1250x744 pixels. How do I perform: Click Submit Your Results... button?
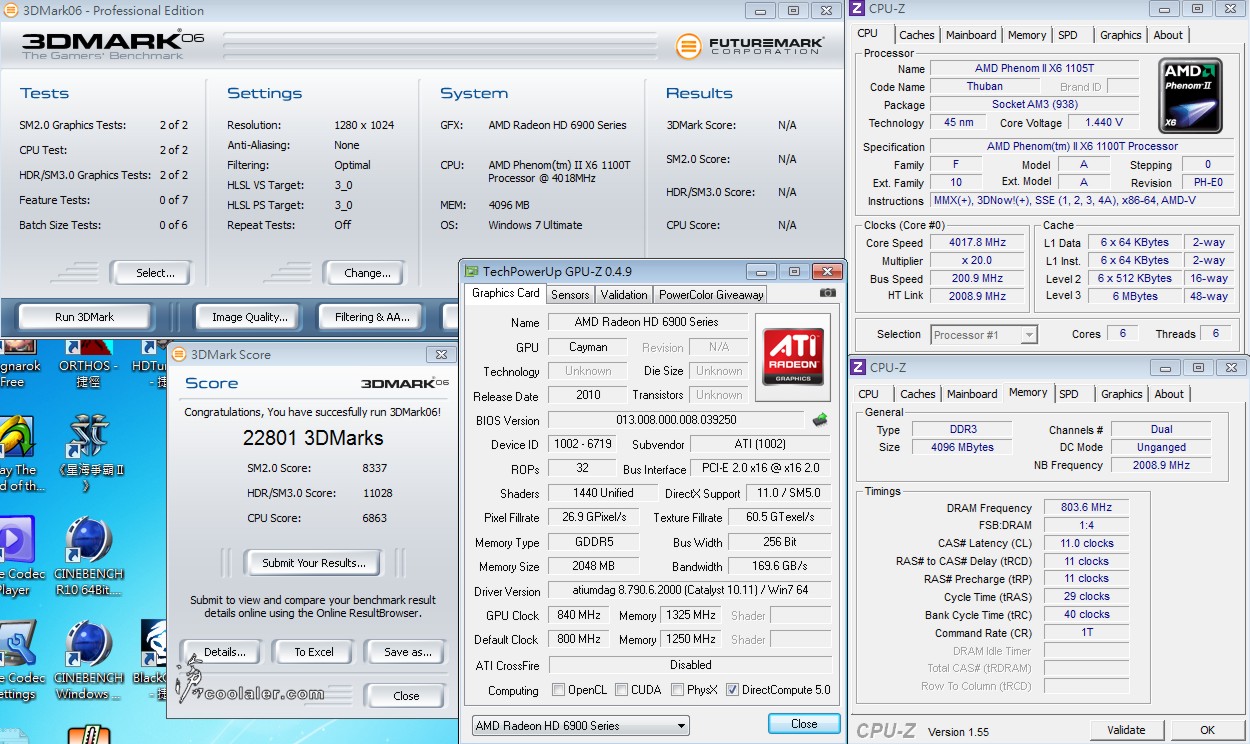click(314, 563)
